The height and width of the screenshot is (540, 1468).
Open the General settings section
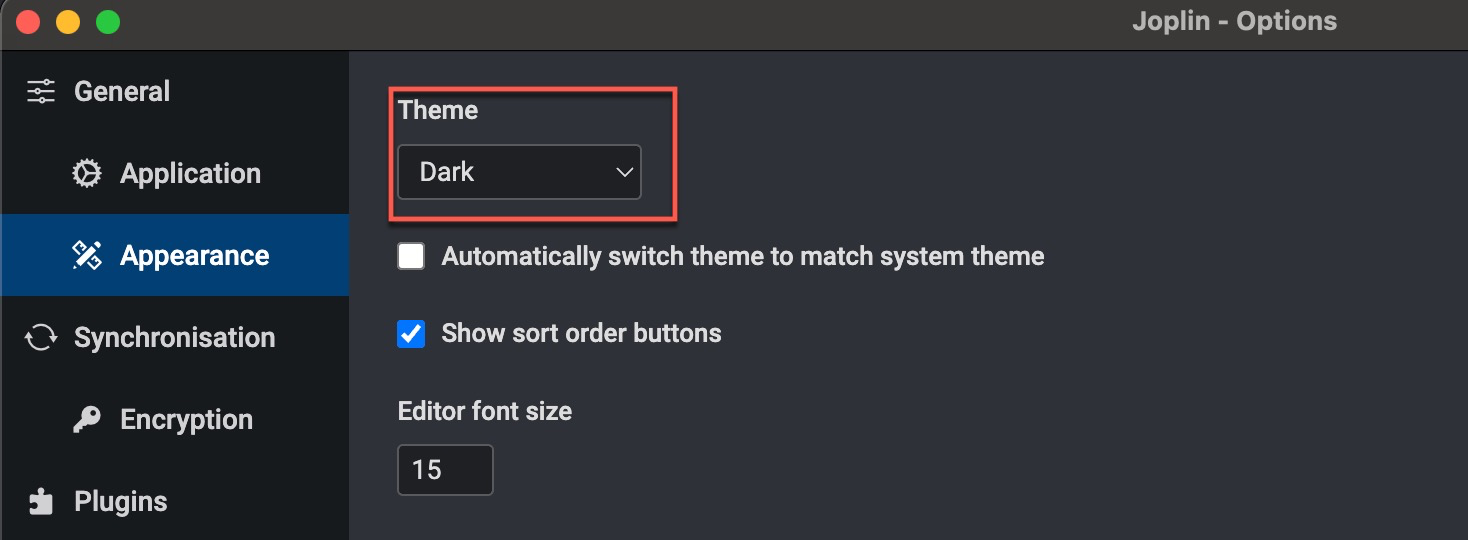tap(122, 92)
